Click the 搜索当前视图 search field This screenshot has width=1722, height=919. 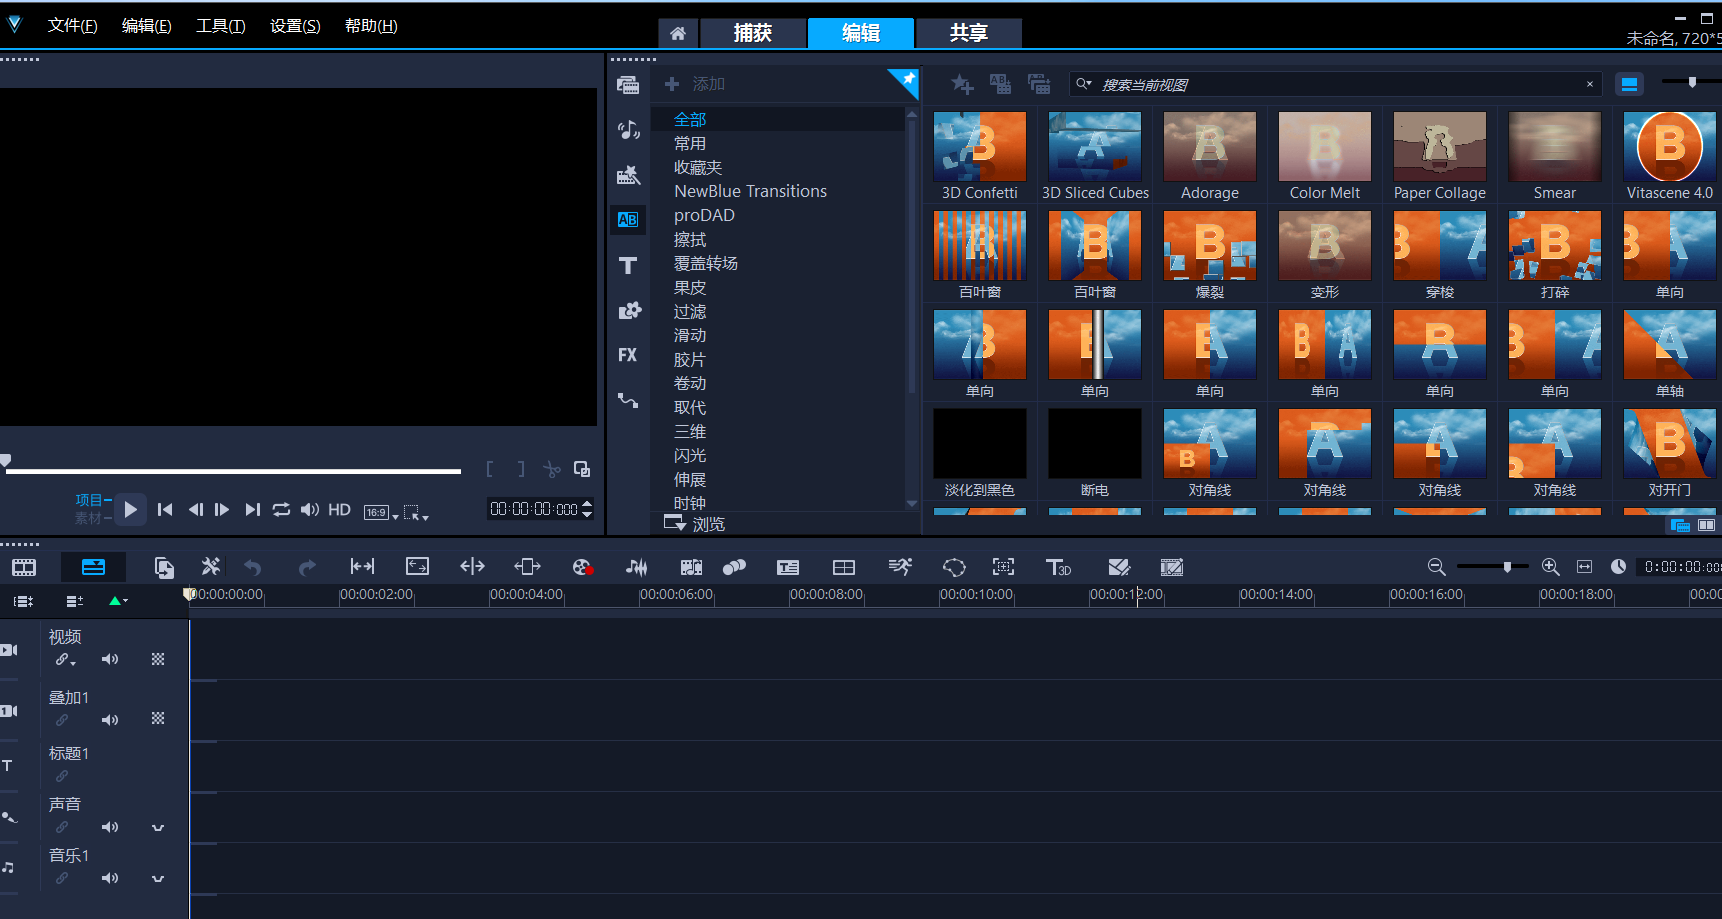pyautogui.click(x=1337, y=85)
